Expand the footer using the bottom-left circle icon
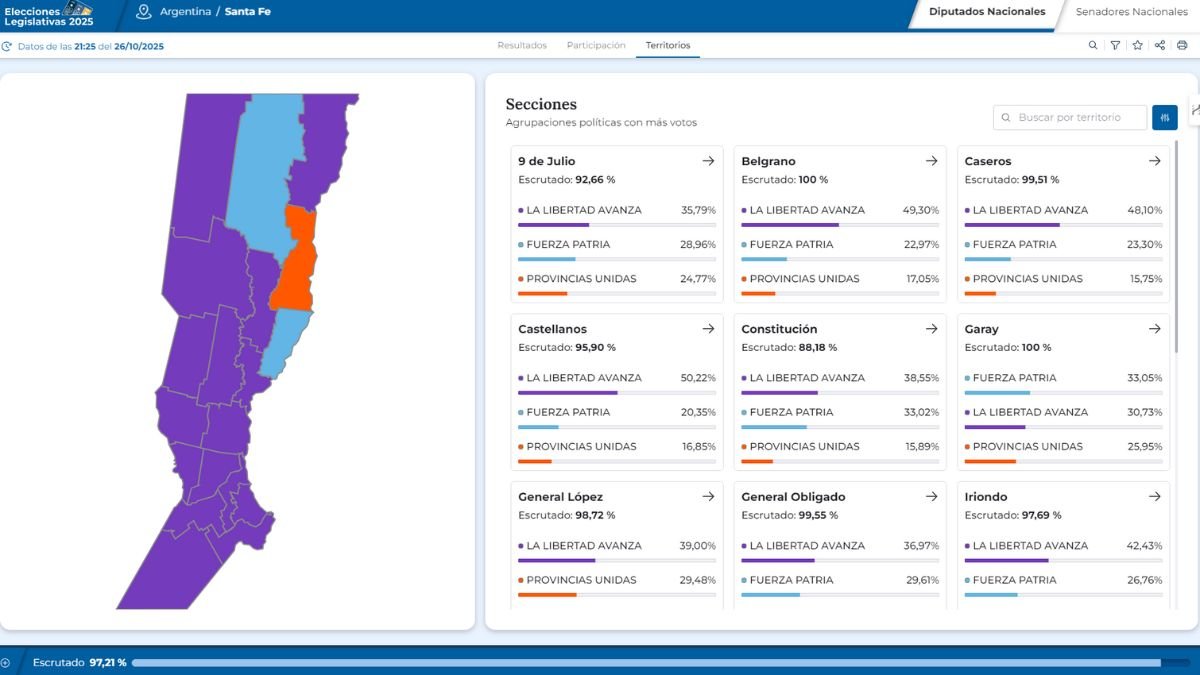Viewport: 1200px width, 675px height. click(x=5, y=662)
